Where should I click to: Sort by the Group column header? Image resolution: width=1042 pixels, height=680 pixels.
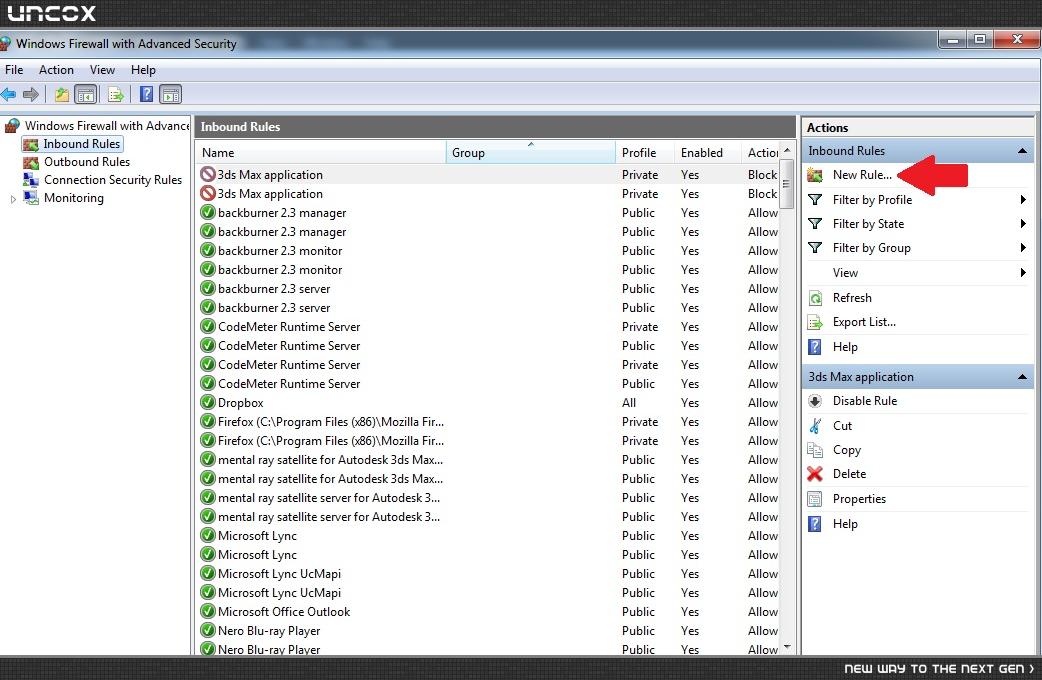[530, 153]
